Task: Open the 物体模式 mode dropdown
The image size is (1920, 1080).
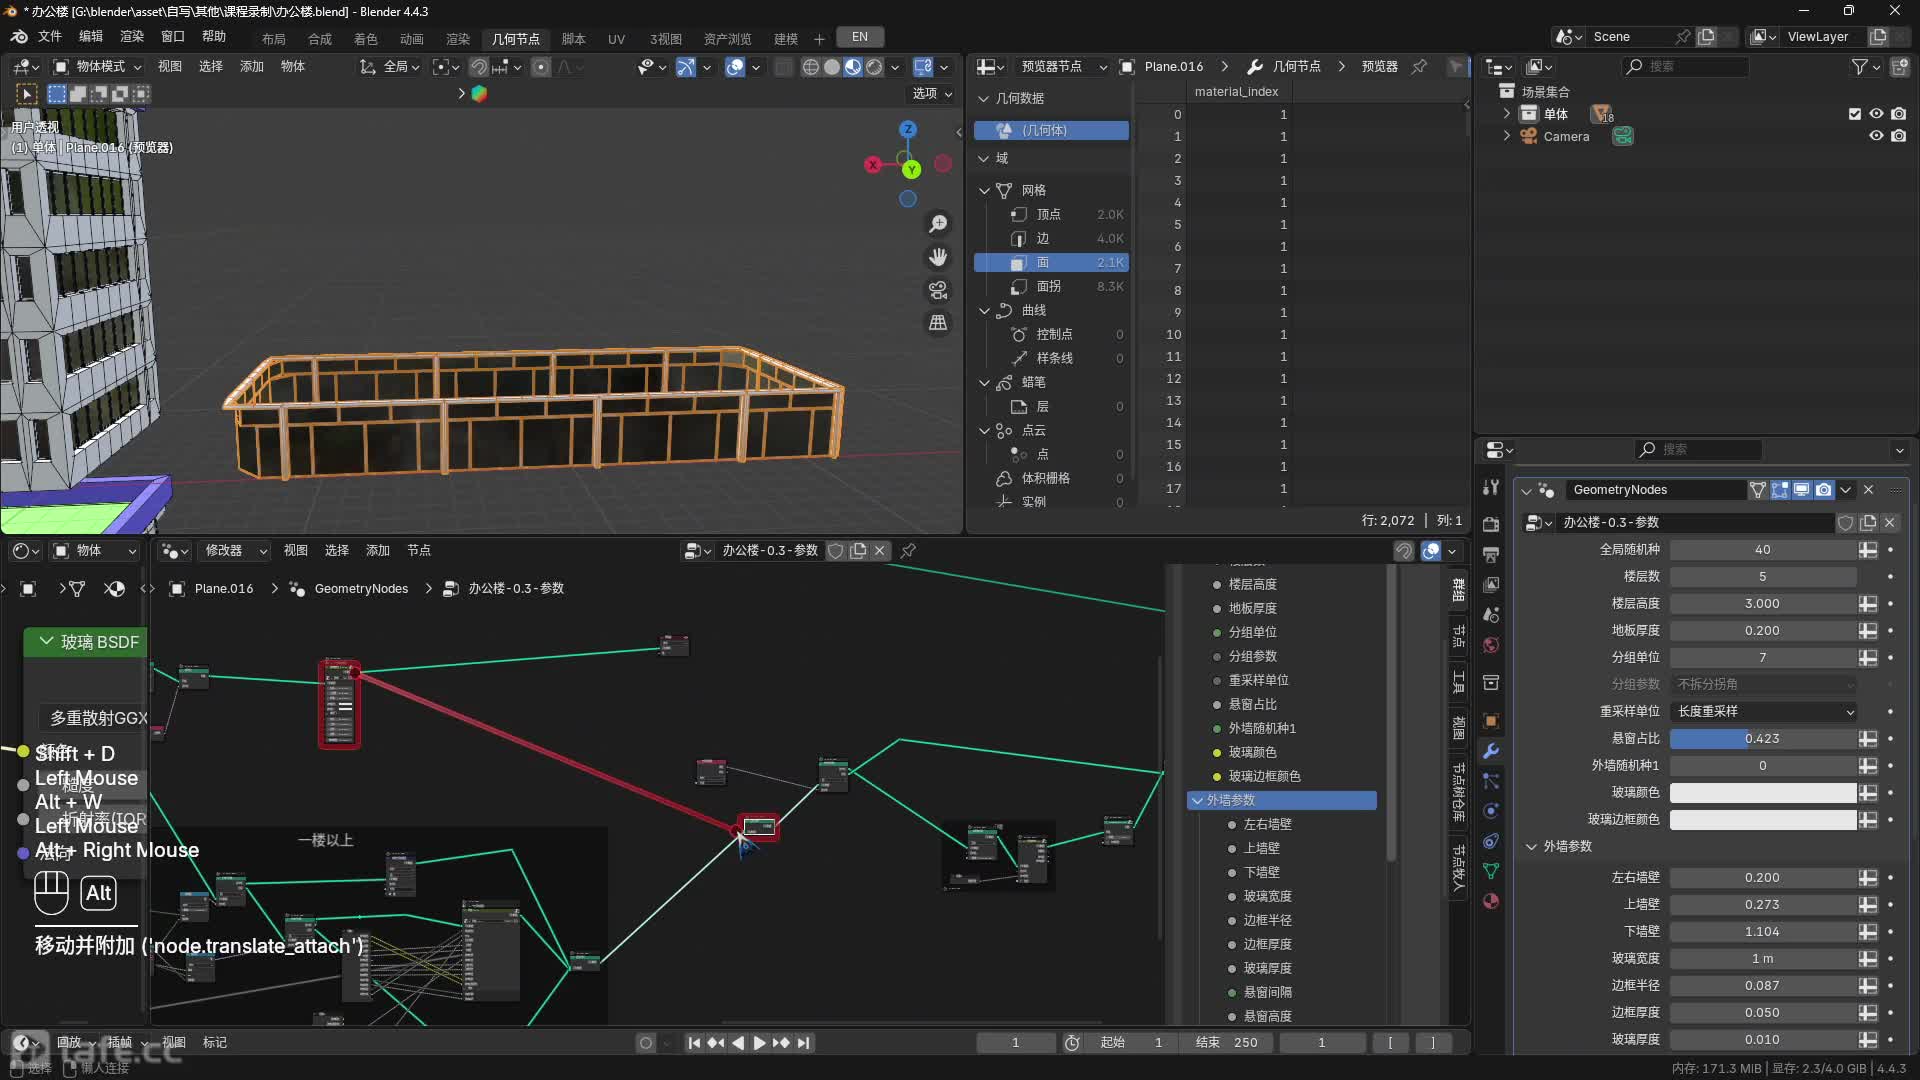Action: (98, 67)
